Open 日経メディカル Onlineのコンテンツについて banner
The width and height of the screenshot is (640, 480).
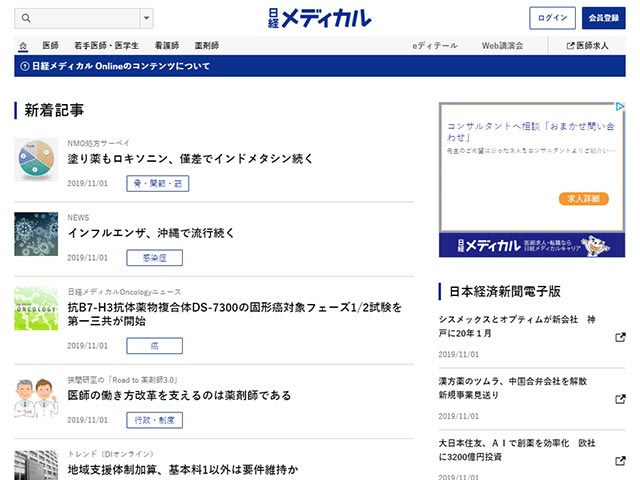(320, 66)
